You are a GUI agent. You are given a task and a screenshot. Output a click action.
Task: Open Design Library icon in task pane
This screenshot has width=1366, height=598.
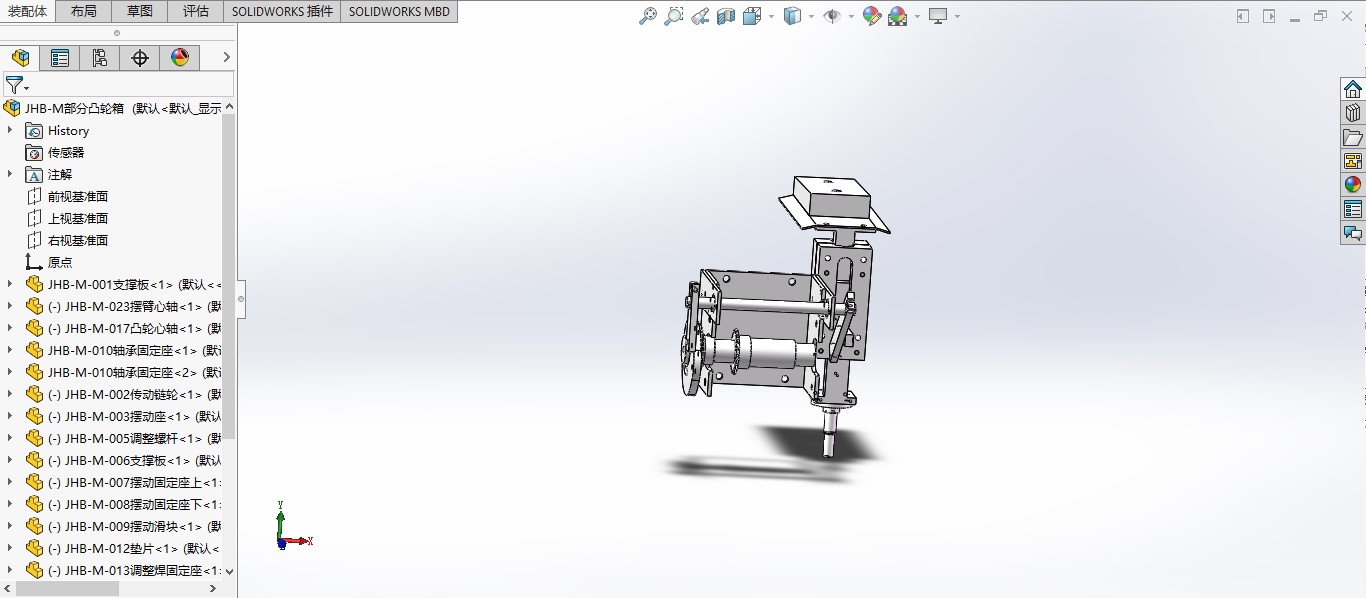coord(1353,113)
